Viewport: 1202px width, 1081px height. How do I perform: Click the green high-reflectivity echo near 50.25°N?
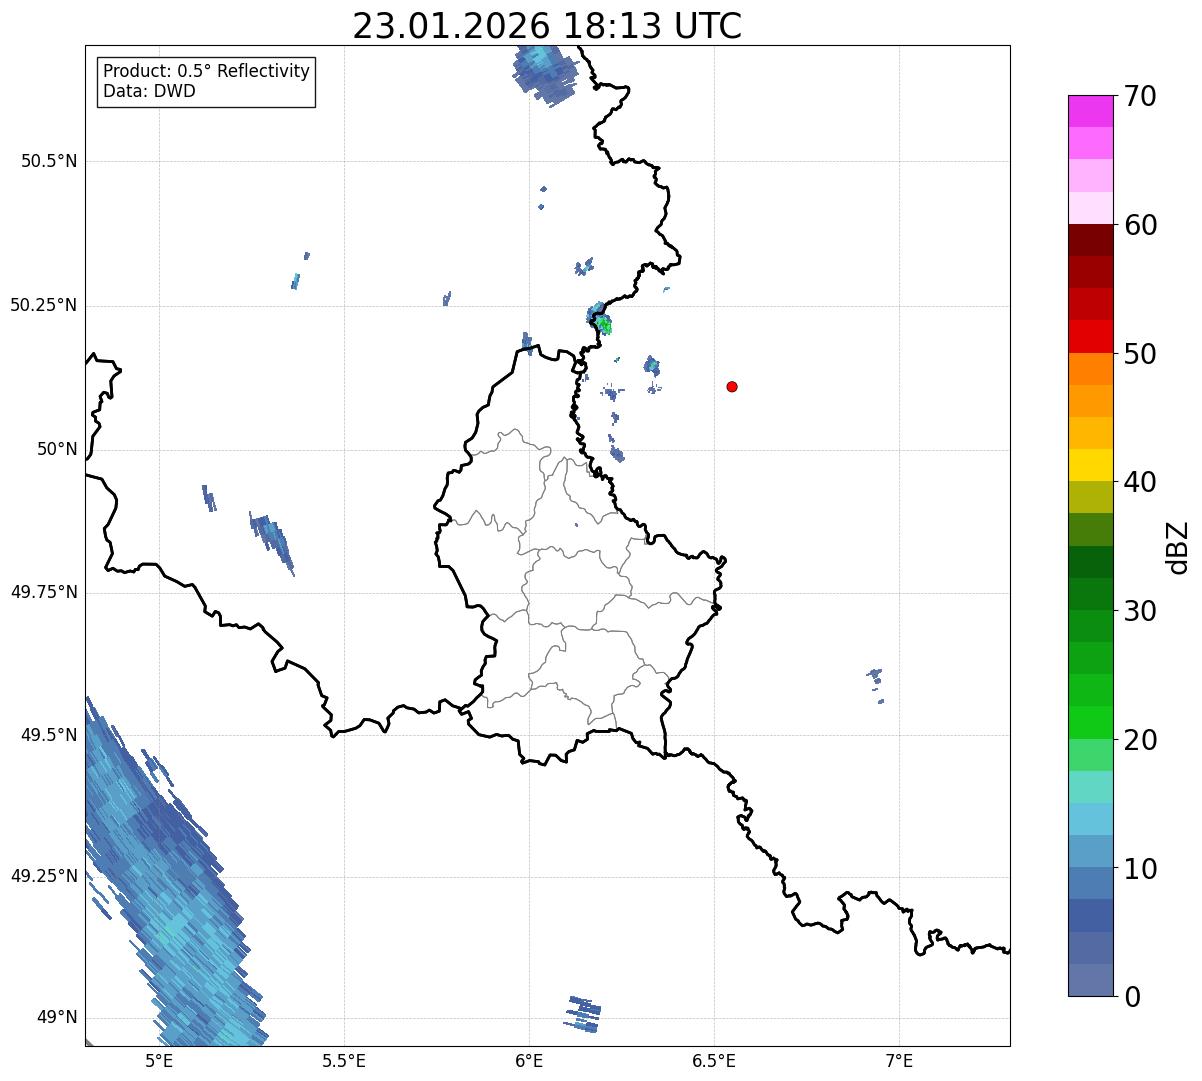click(603, 324)
